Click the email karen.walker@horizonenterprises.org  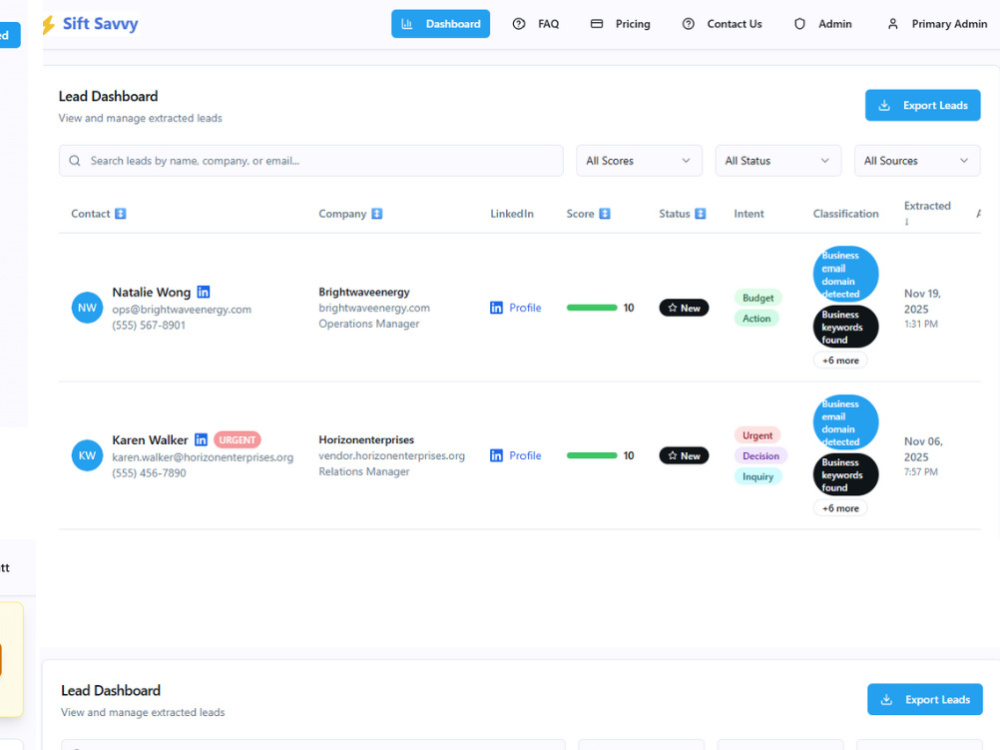203,457
